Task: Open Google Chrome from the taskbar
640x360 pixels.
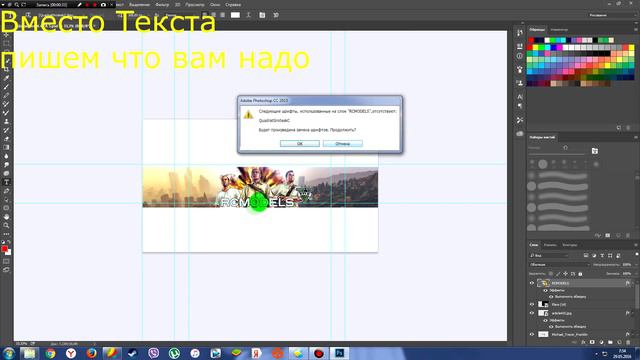Action: (50, 353)
